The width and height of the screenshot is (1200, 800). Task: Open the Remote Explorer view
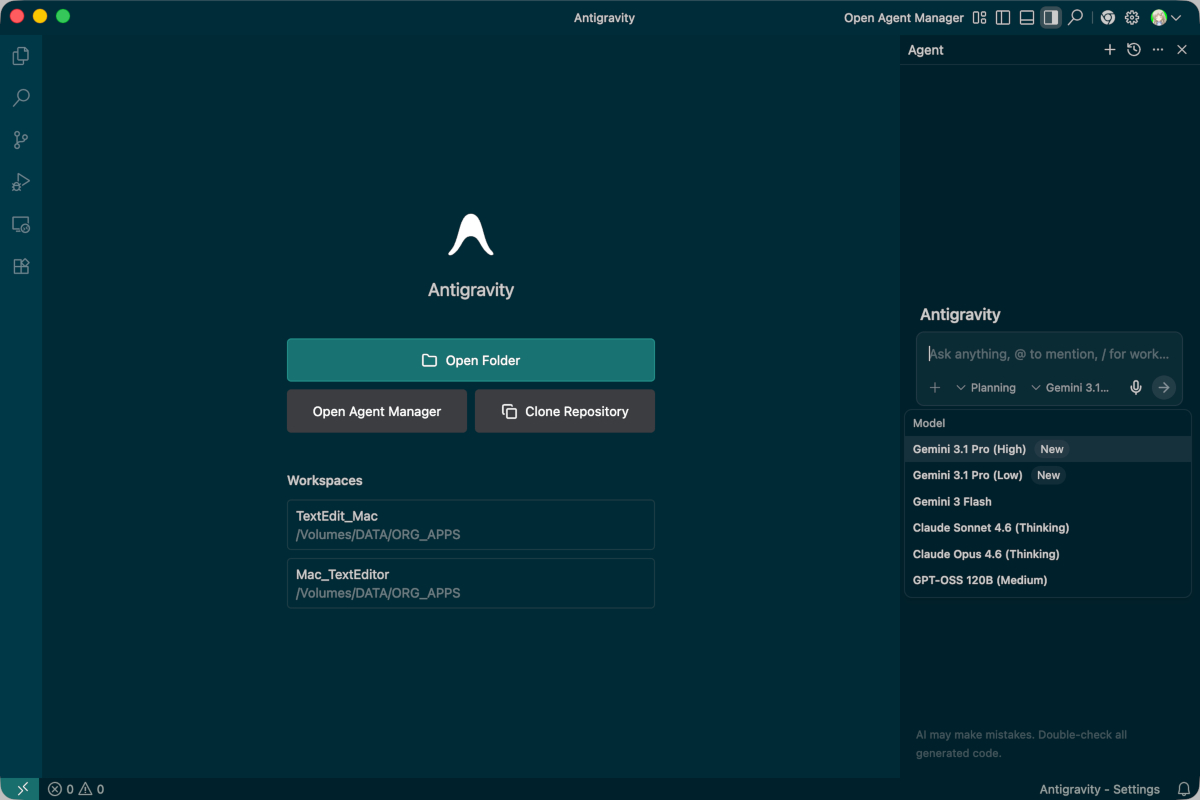point(20,224)
